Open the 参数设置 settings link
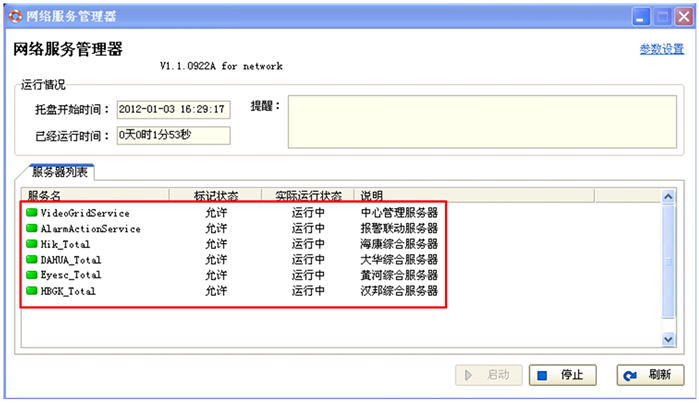The image size is (699, 403). coord(661,50)
